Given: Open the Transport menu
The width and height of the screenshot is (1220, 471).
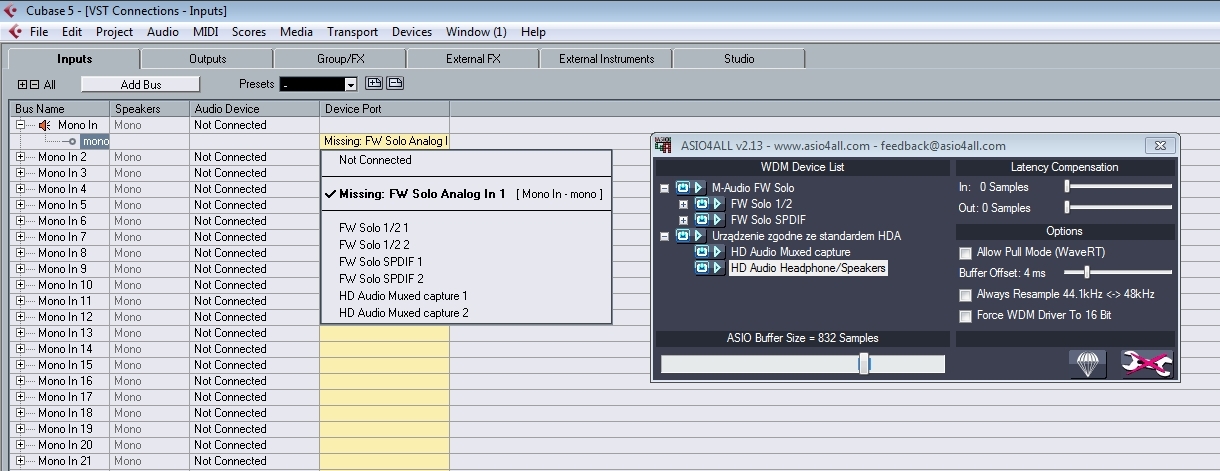Looking at the screenshot, I should [x=352, y=32].
